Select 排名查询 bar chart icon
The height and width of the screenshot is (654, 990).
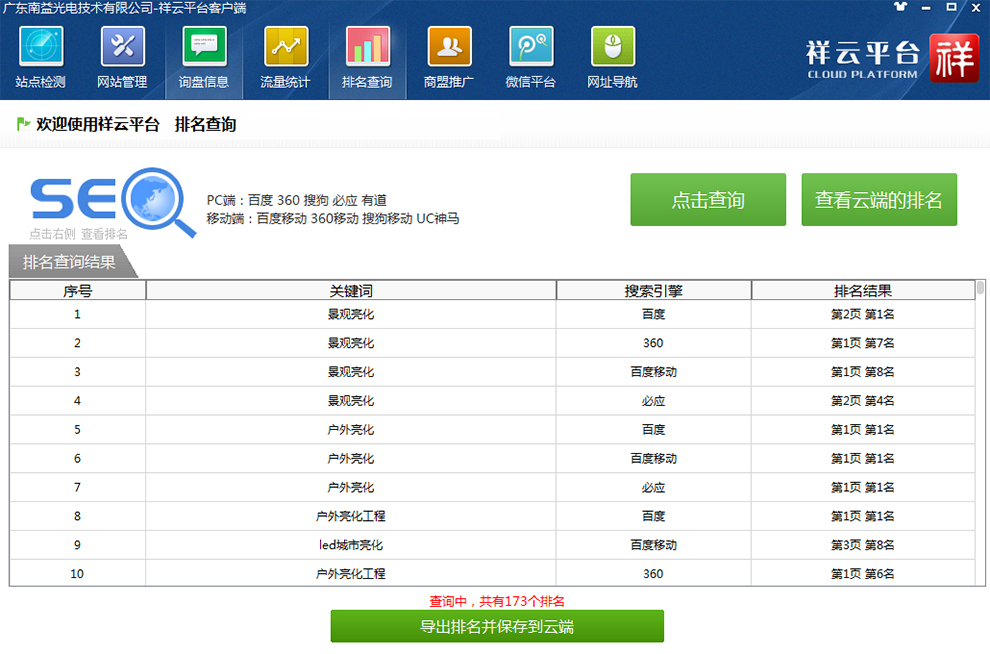tap(367, 47)
